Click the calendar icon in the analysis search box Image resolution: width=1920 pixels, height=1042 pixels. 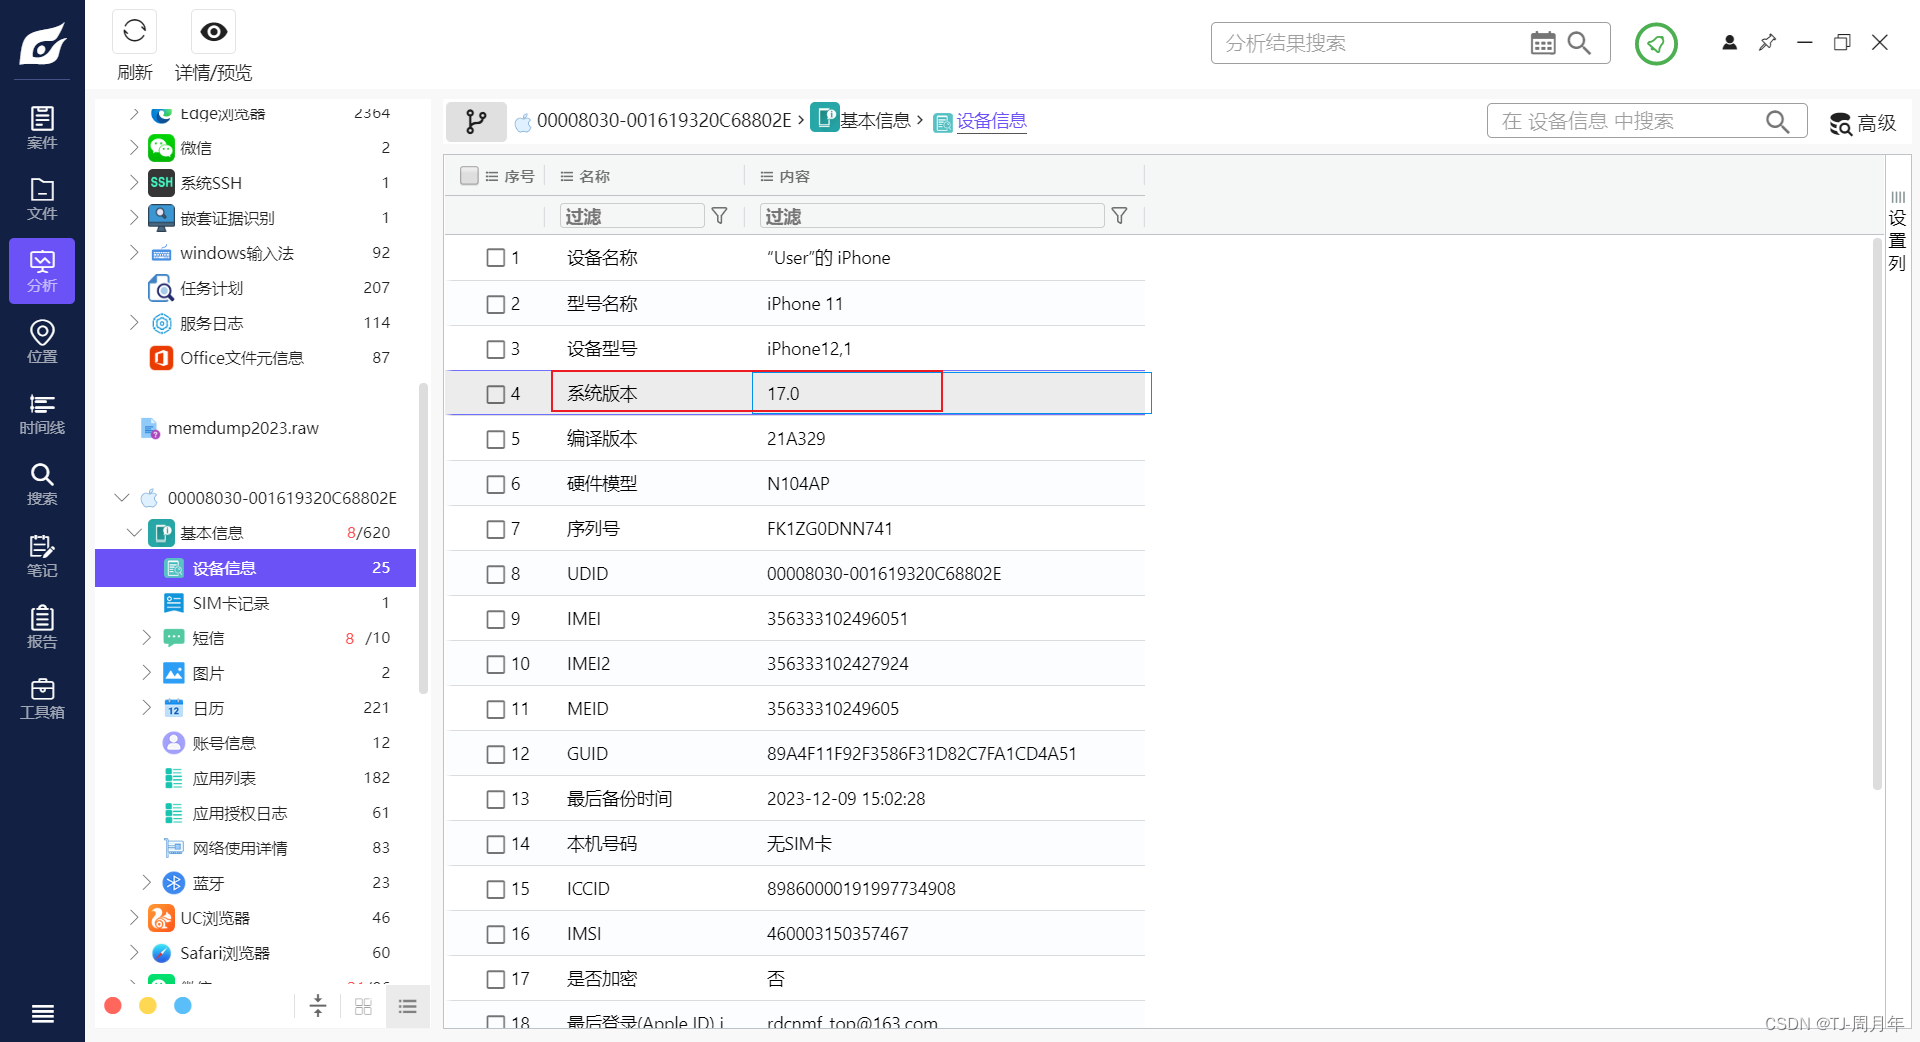(1543, 43)
